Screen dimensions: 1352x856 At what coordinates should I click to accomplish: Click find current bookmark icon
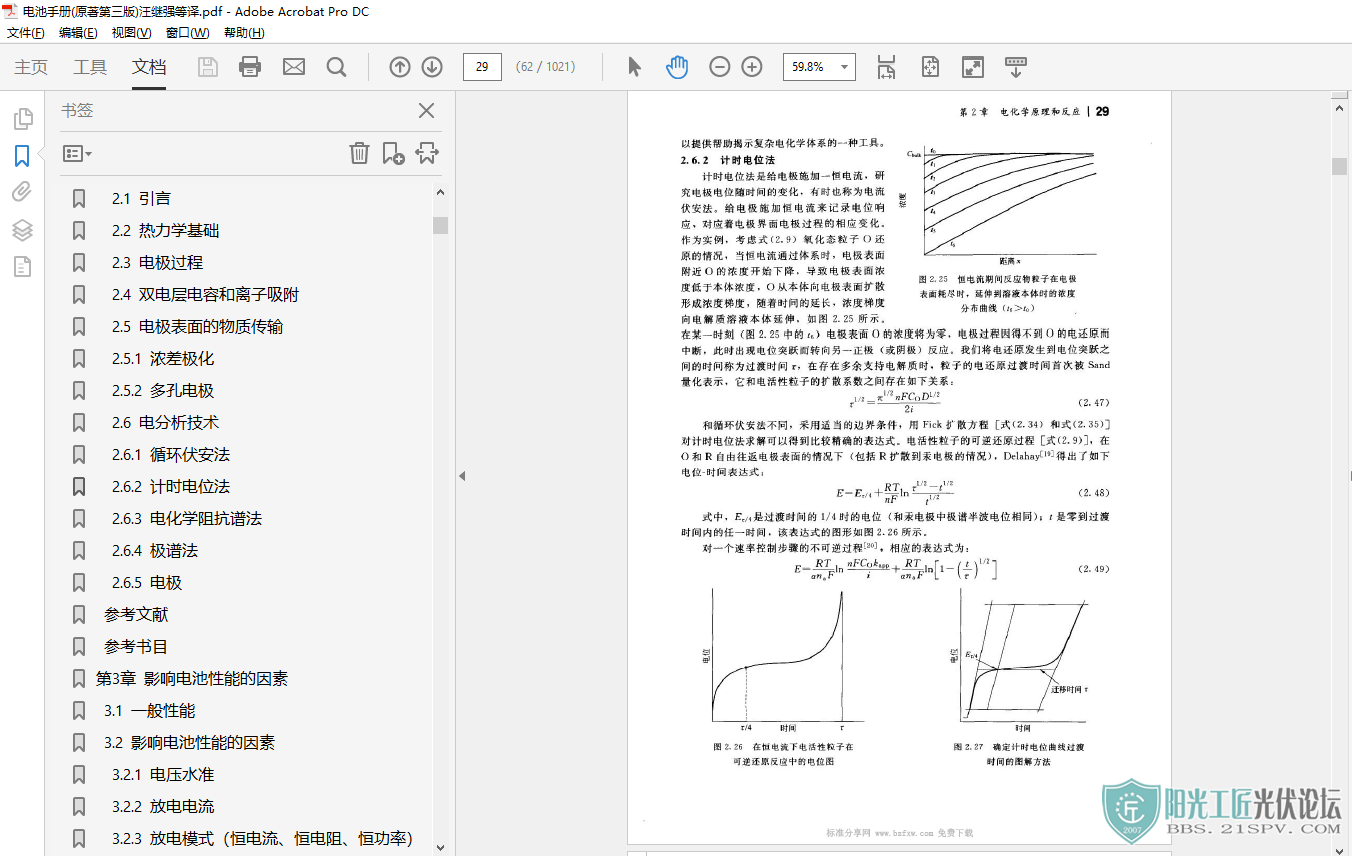427,153
